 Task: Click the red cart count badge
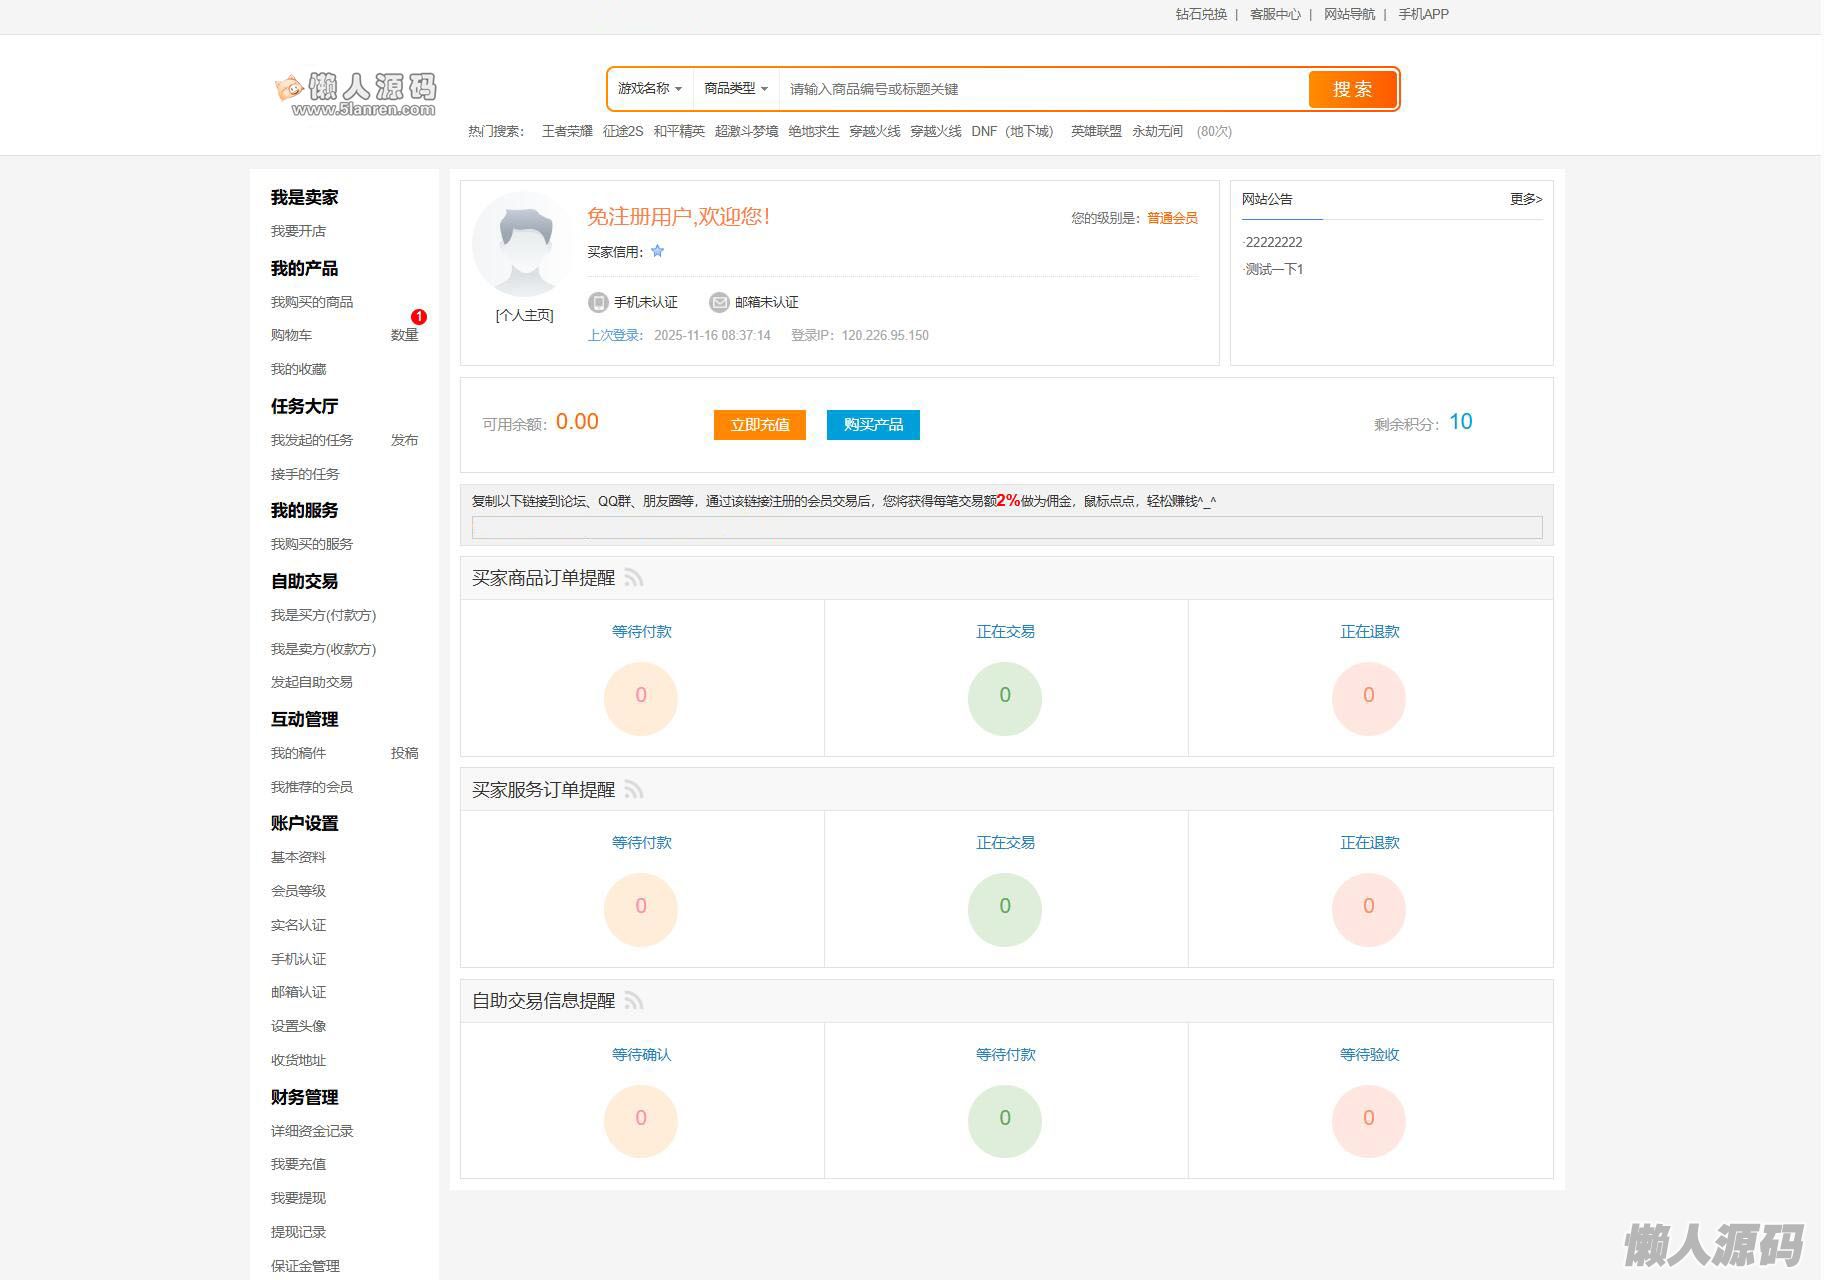pyautogui.click(x=418, y=317)
